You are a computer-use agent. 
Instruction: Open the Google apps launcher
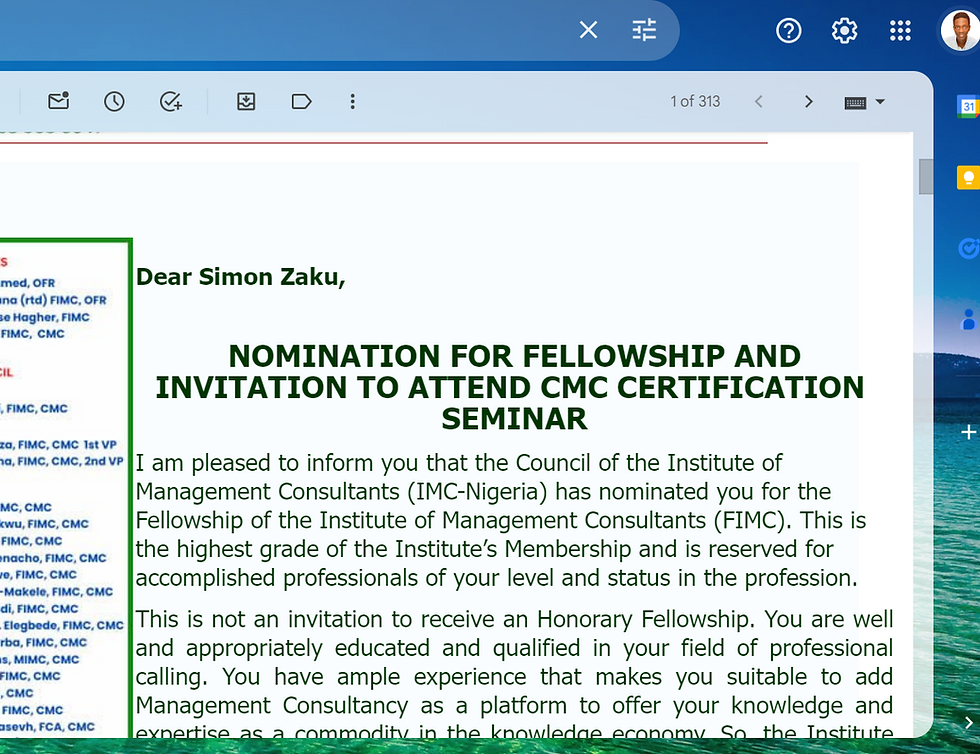point(900,31)
